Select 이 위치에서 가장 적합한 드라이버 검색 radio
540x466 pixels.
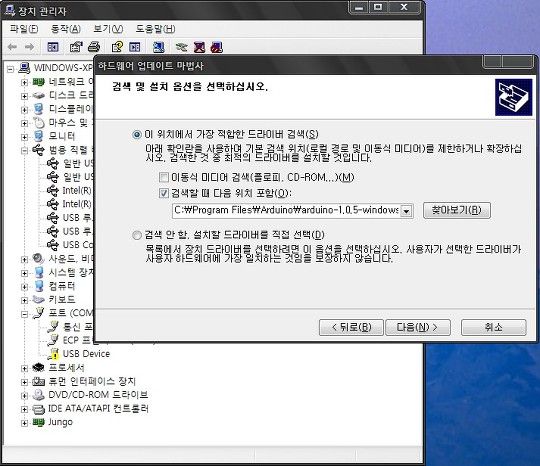coord(137,135)
